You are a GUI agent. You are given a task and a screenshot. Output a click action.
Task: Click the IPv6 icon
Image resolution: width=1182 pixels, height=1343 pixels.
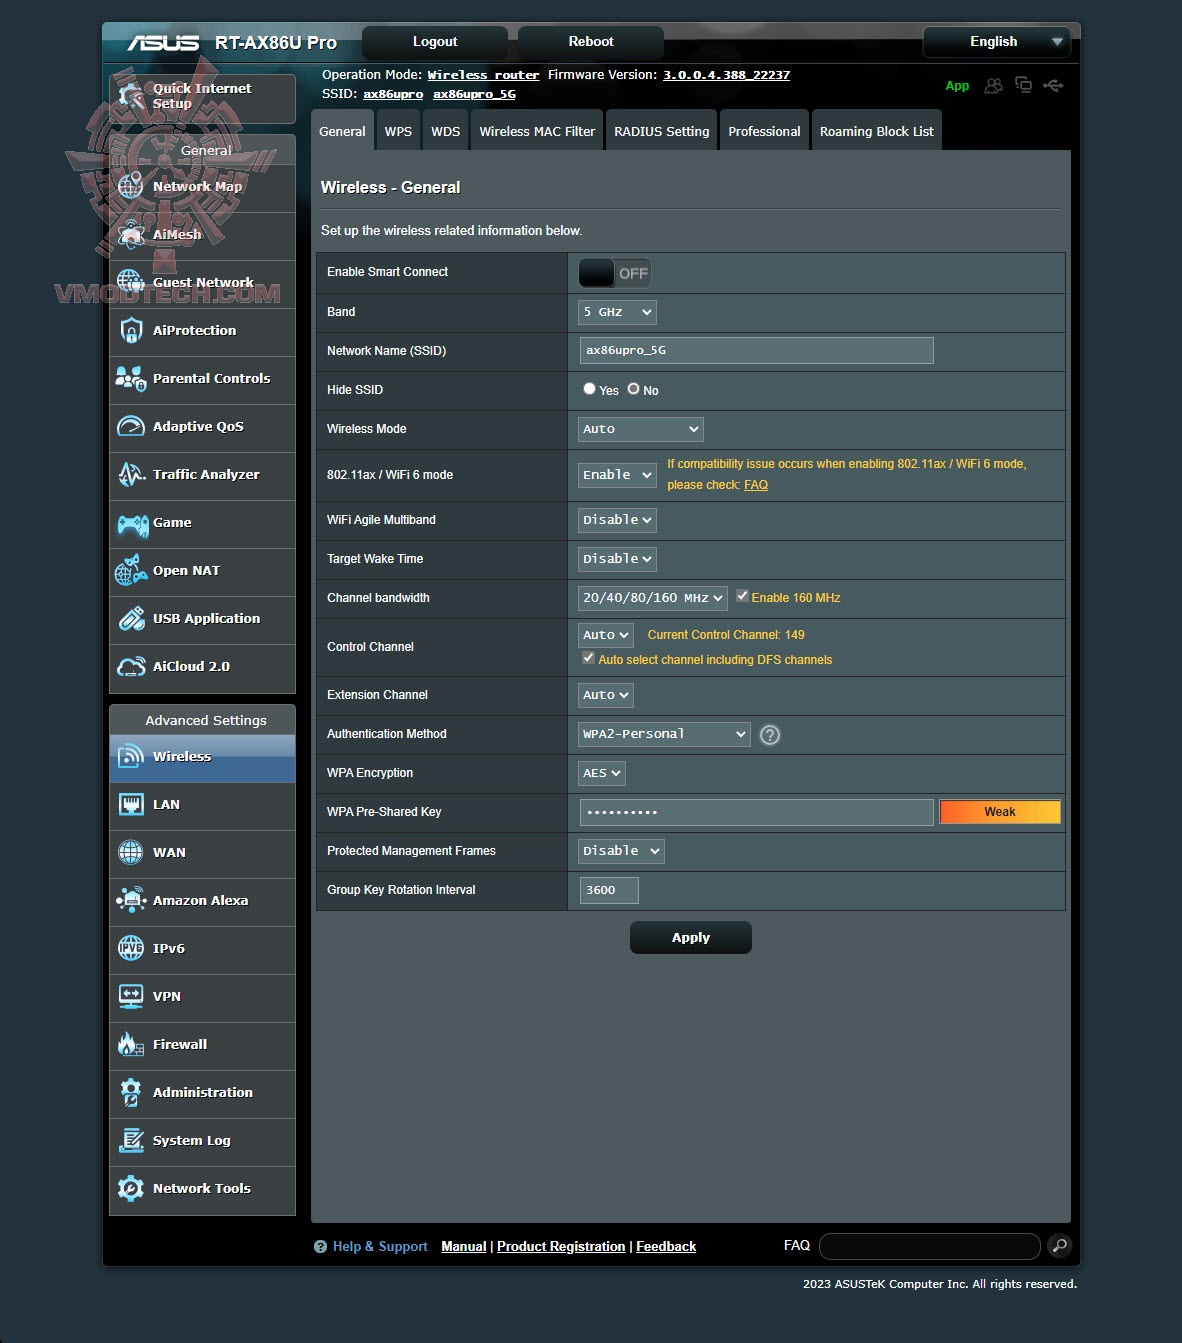(131, 949)
